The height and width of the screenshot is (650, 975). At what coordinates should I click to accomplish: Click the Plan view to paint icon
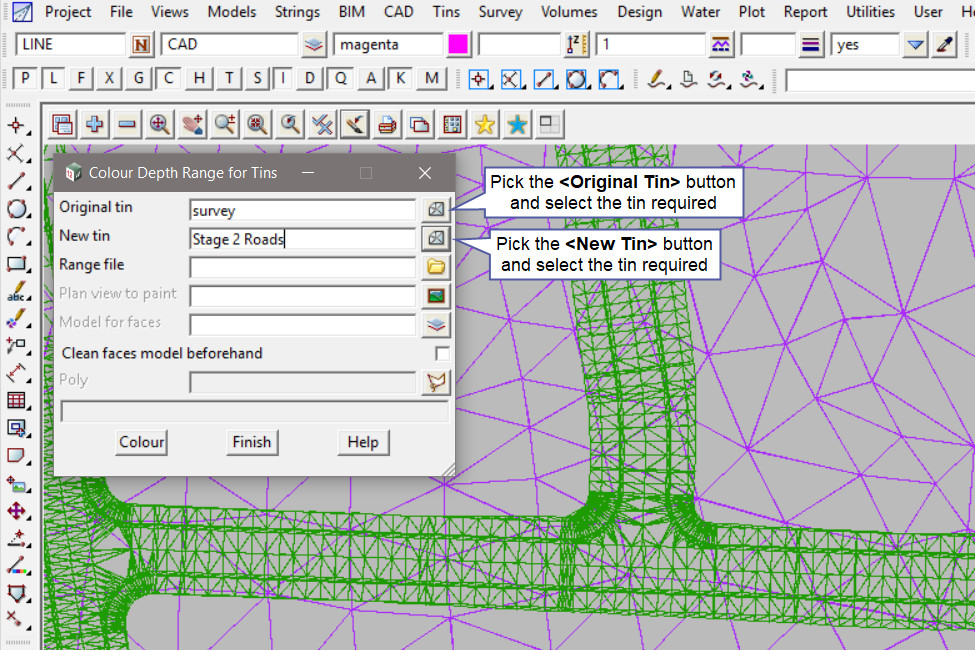pyautogui.click(x=435, y=296)
